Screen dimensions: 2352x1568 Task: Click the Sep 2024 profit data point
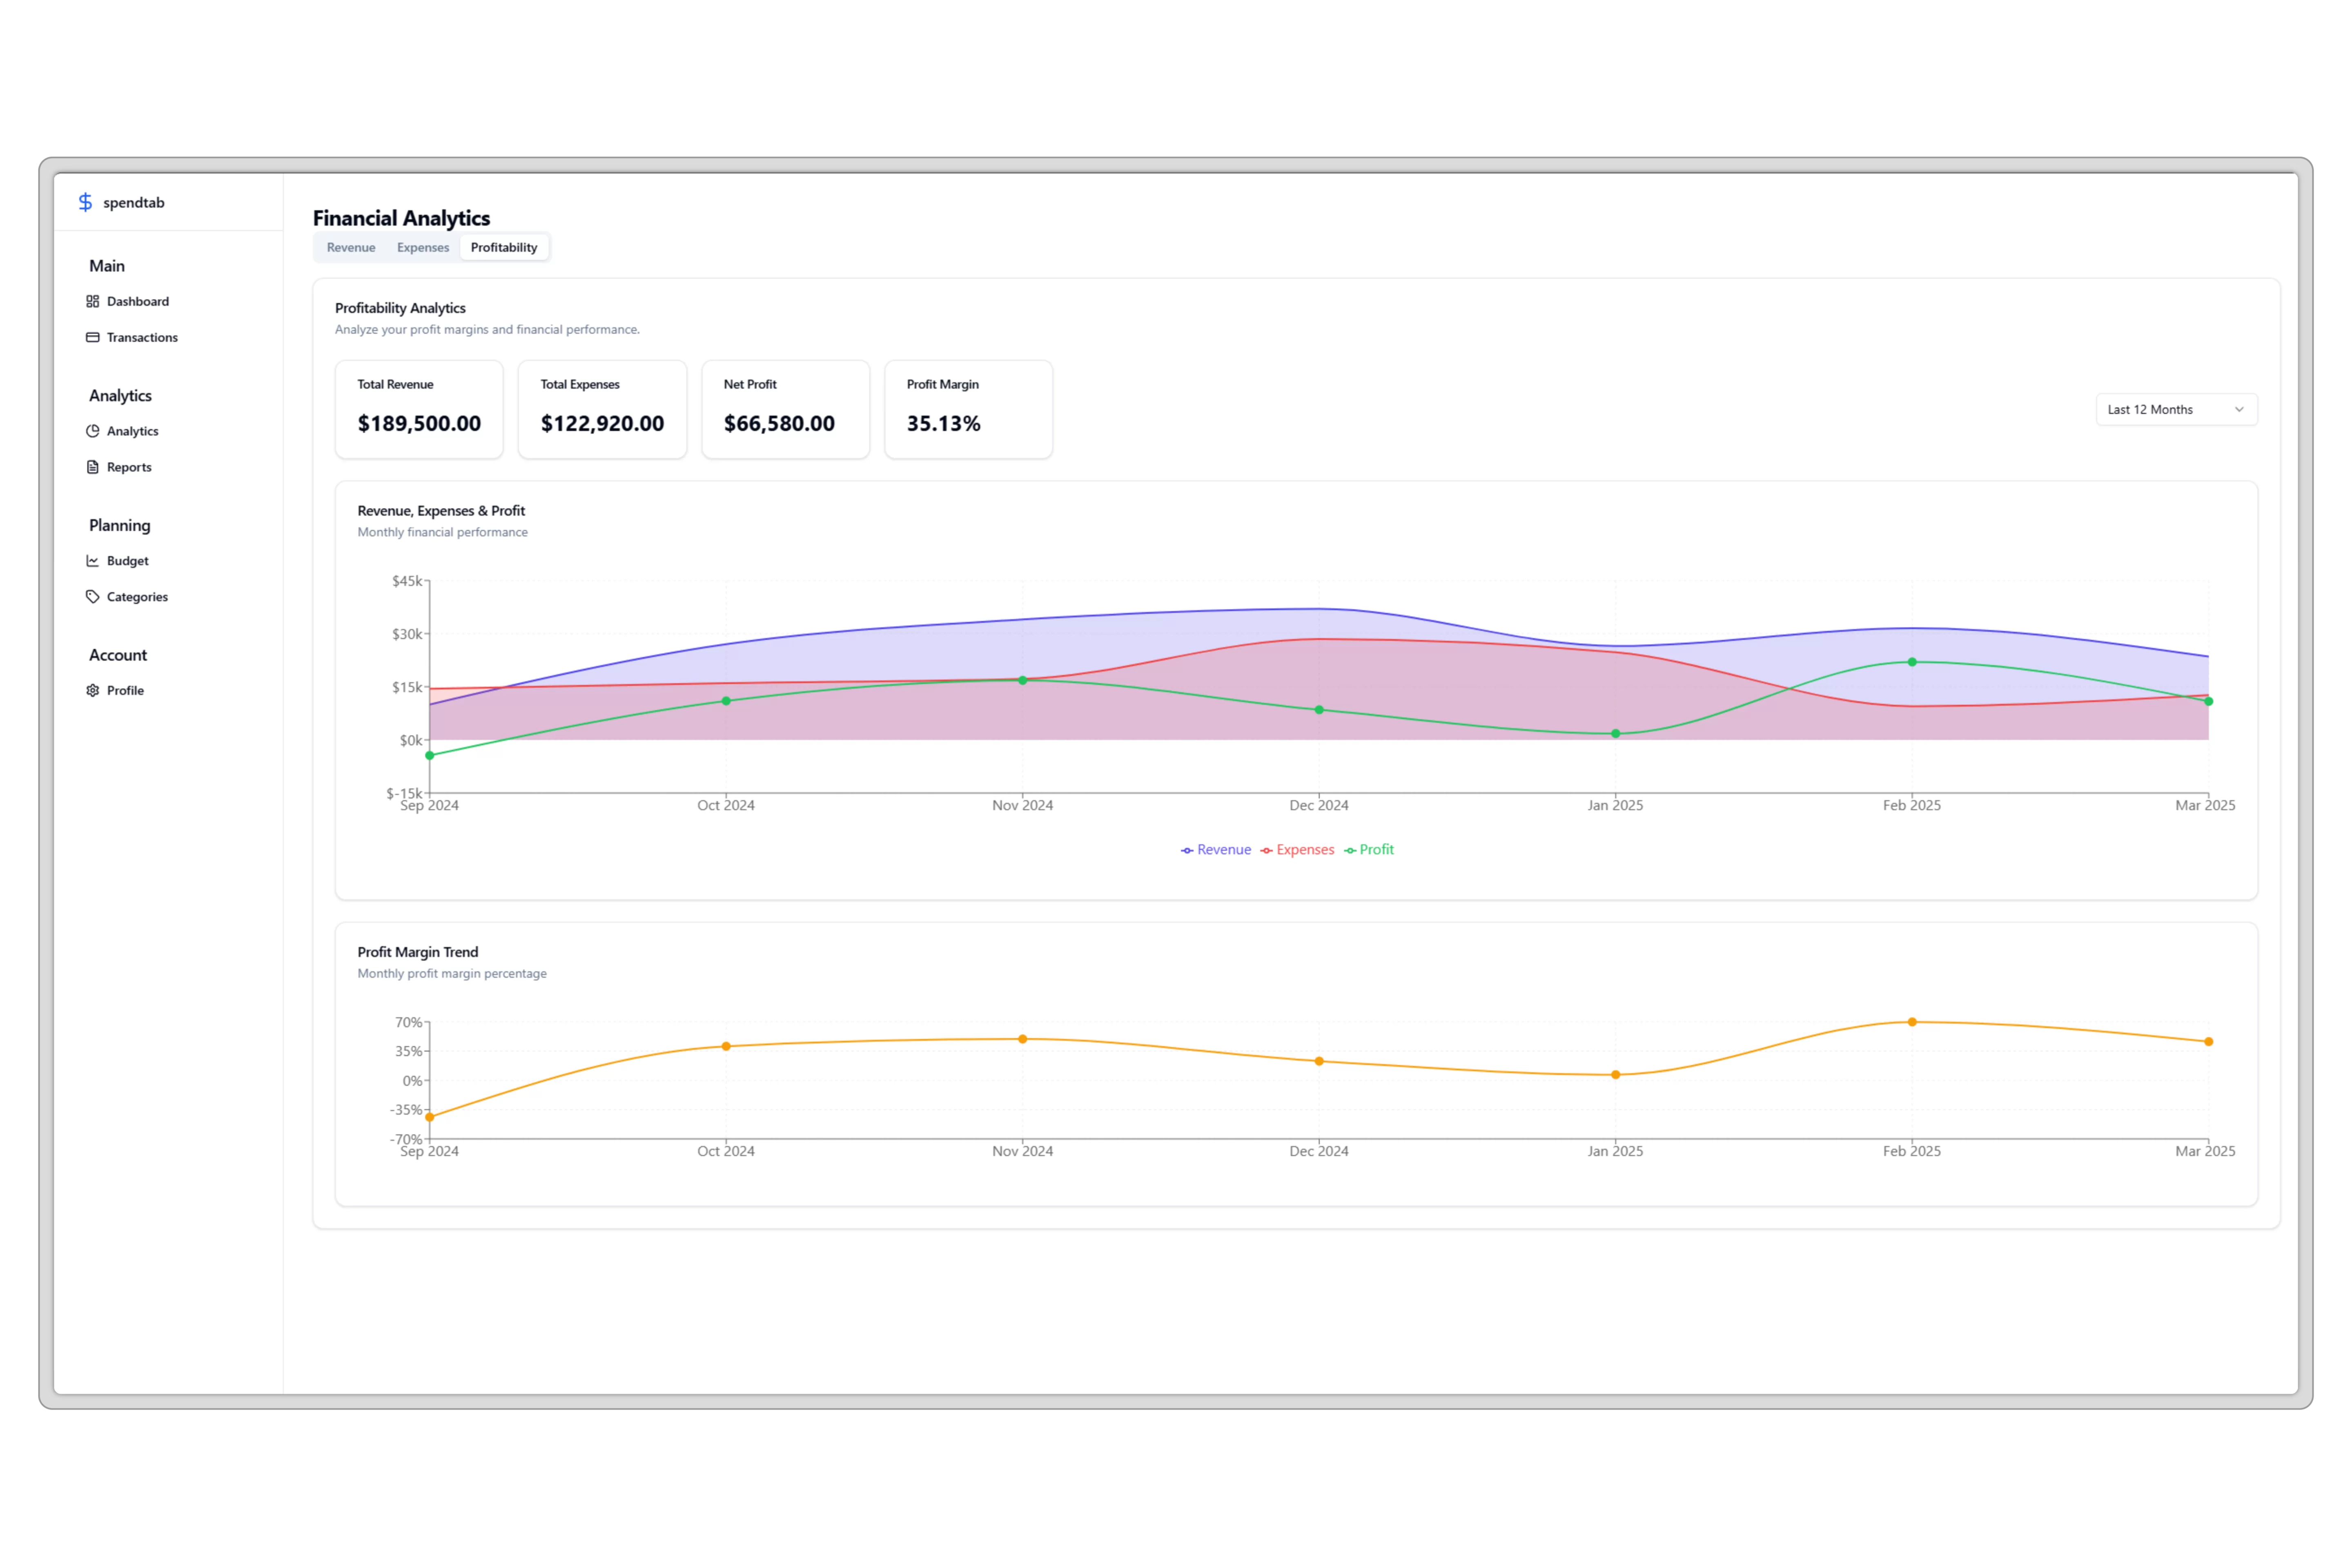pos(430,755)
